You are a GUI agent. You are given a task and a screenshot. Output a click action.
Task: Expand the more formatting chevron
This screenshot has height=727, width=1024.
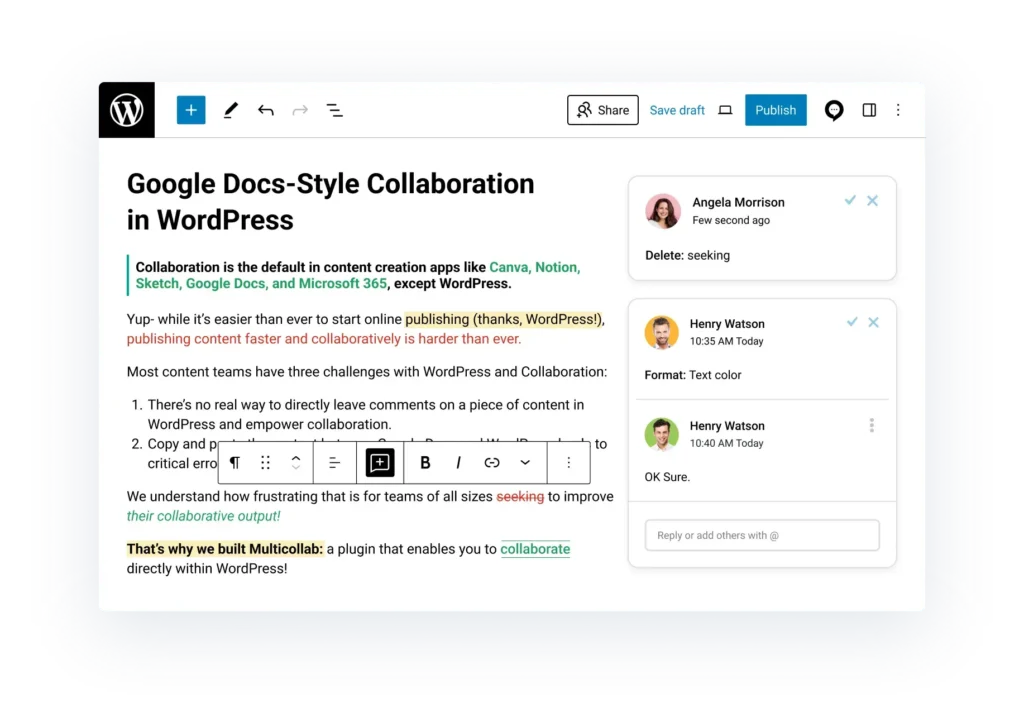tap(525, 462)
